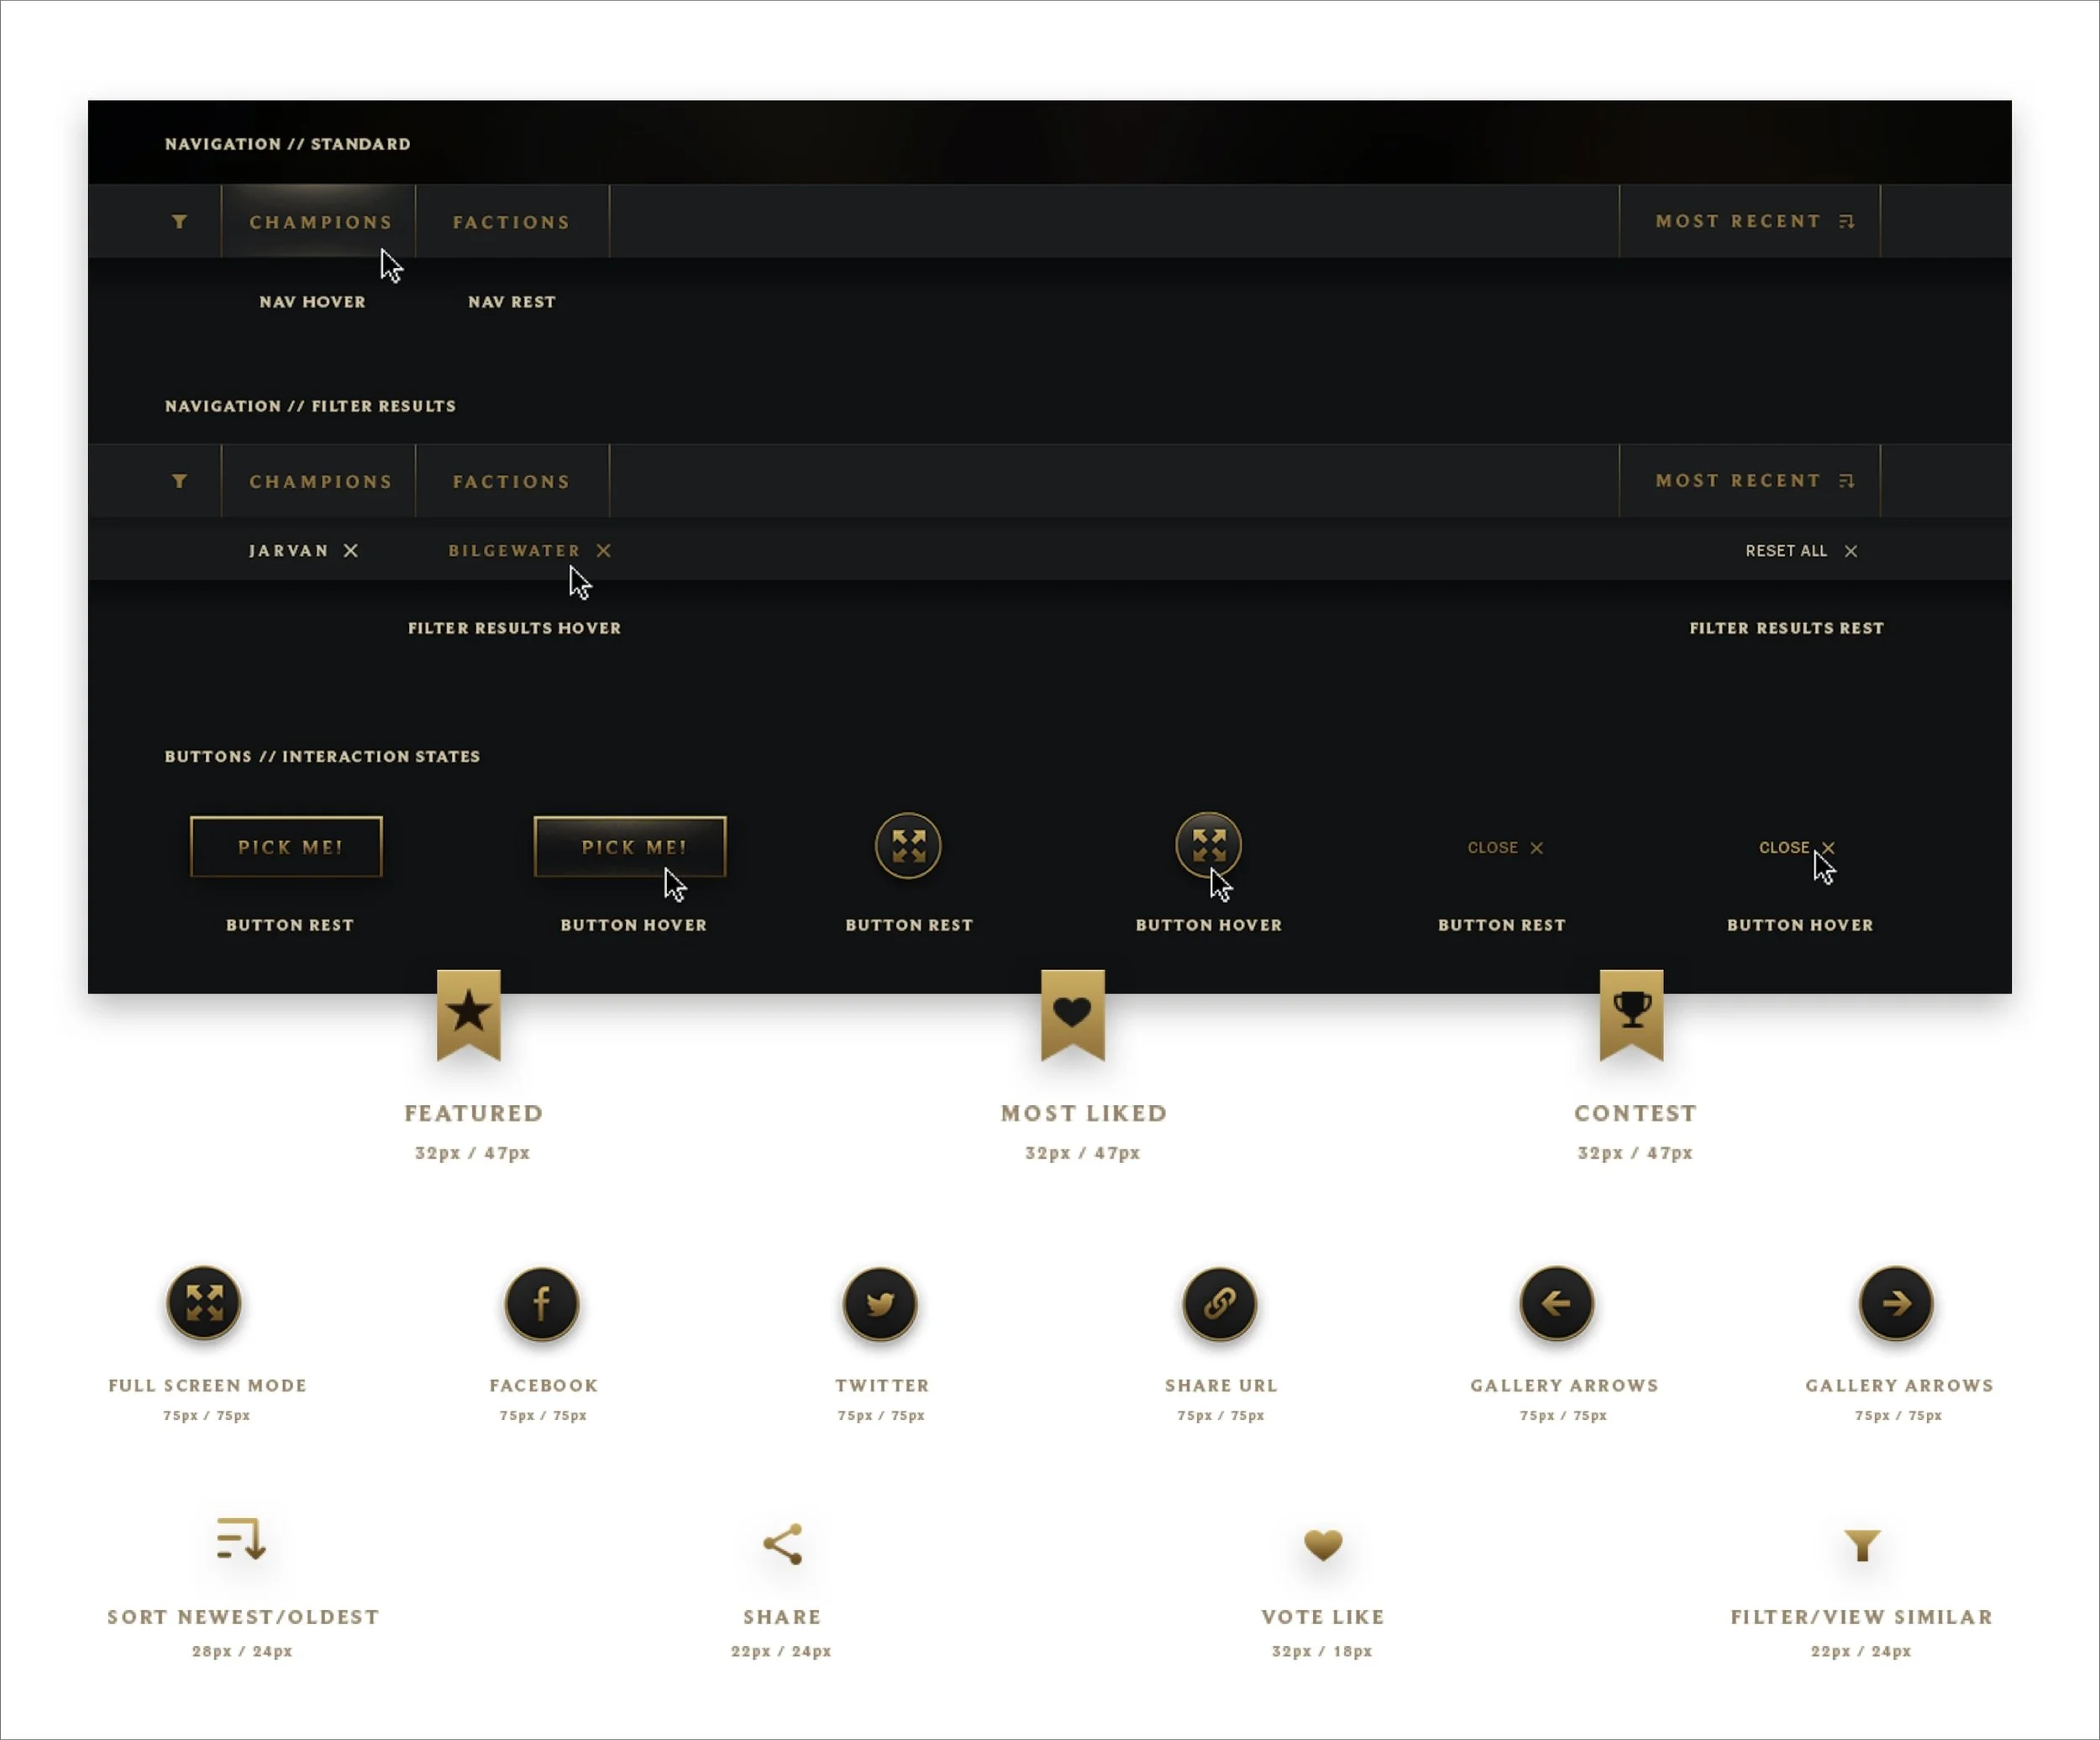The height and width of the screenshot is (1740, 2100).
Task: Click the Most Liked heart ribbon
Action: click(1072, 1012)
